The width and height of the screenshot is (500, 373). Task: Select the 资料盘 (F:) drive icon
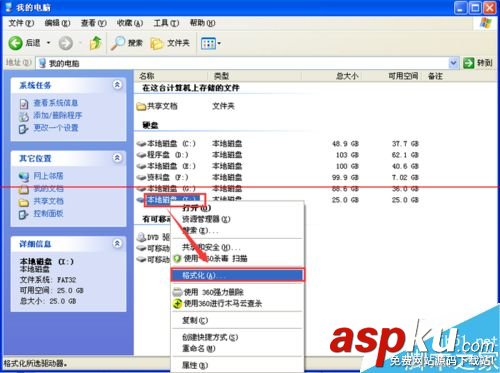pyautogui.click(x=141, y=178)
